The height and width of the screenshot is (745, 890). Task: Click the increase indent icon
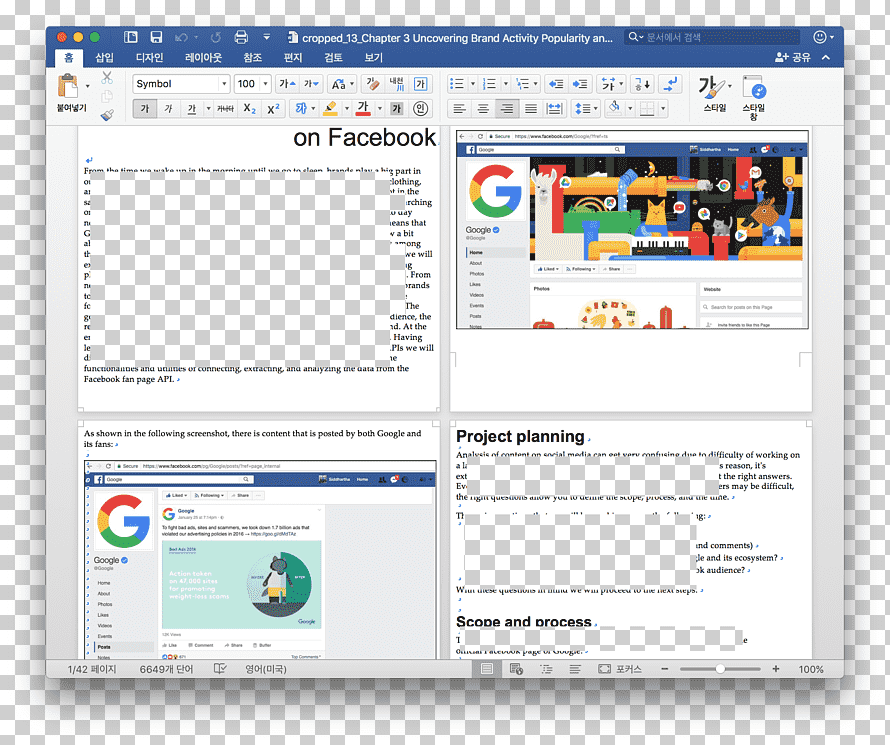[x=580, y=84]
